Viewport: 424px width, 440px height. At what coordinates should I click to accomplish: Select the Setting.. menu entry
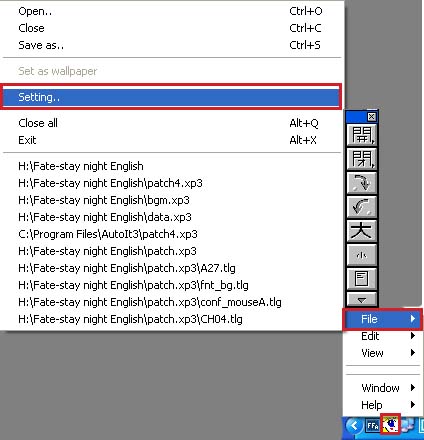click(x=172, y=97)
